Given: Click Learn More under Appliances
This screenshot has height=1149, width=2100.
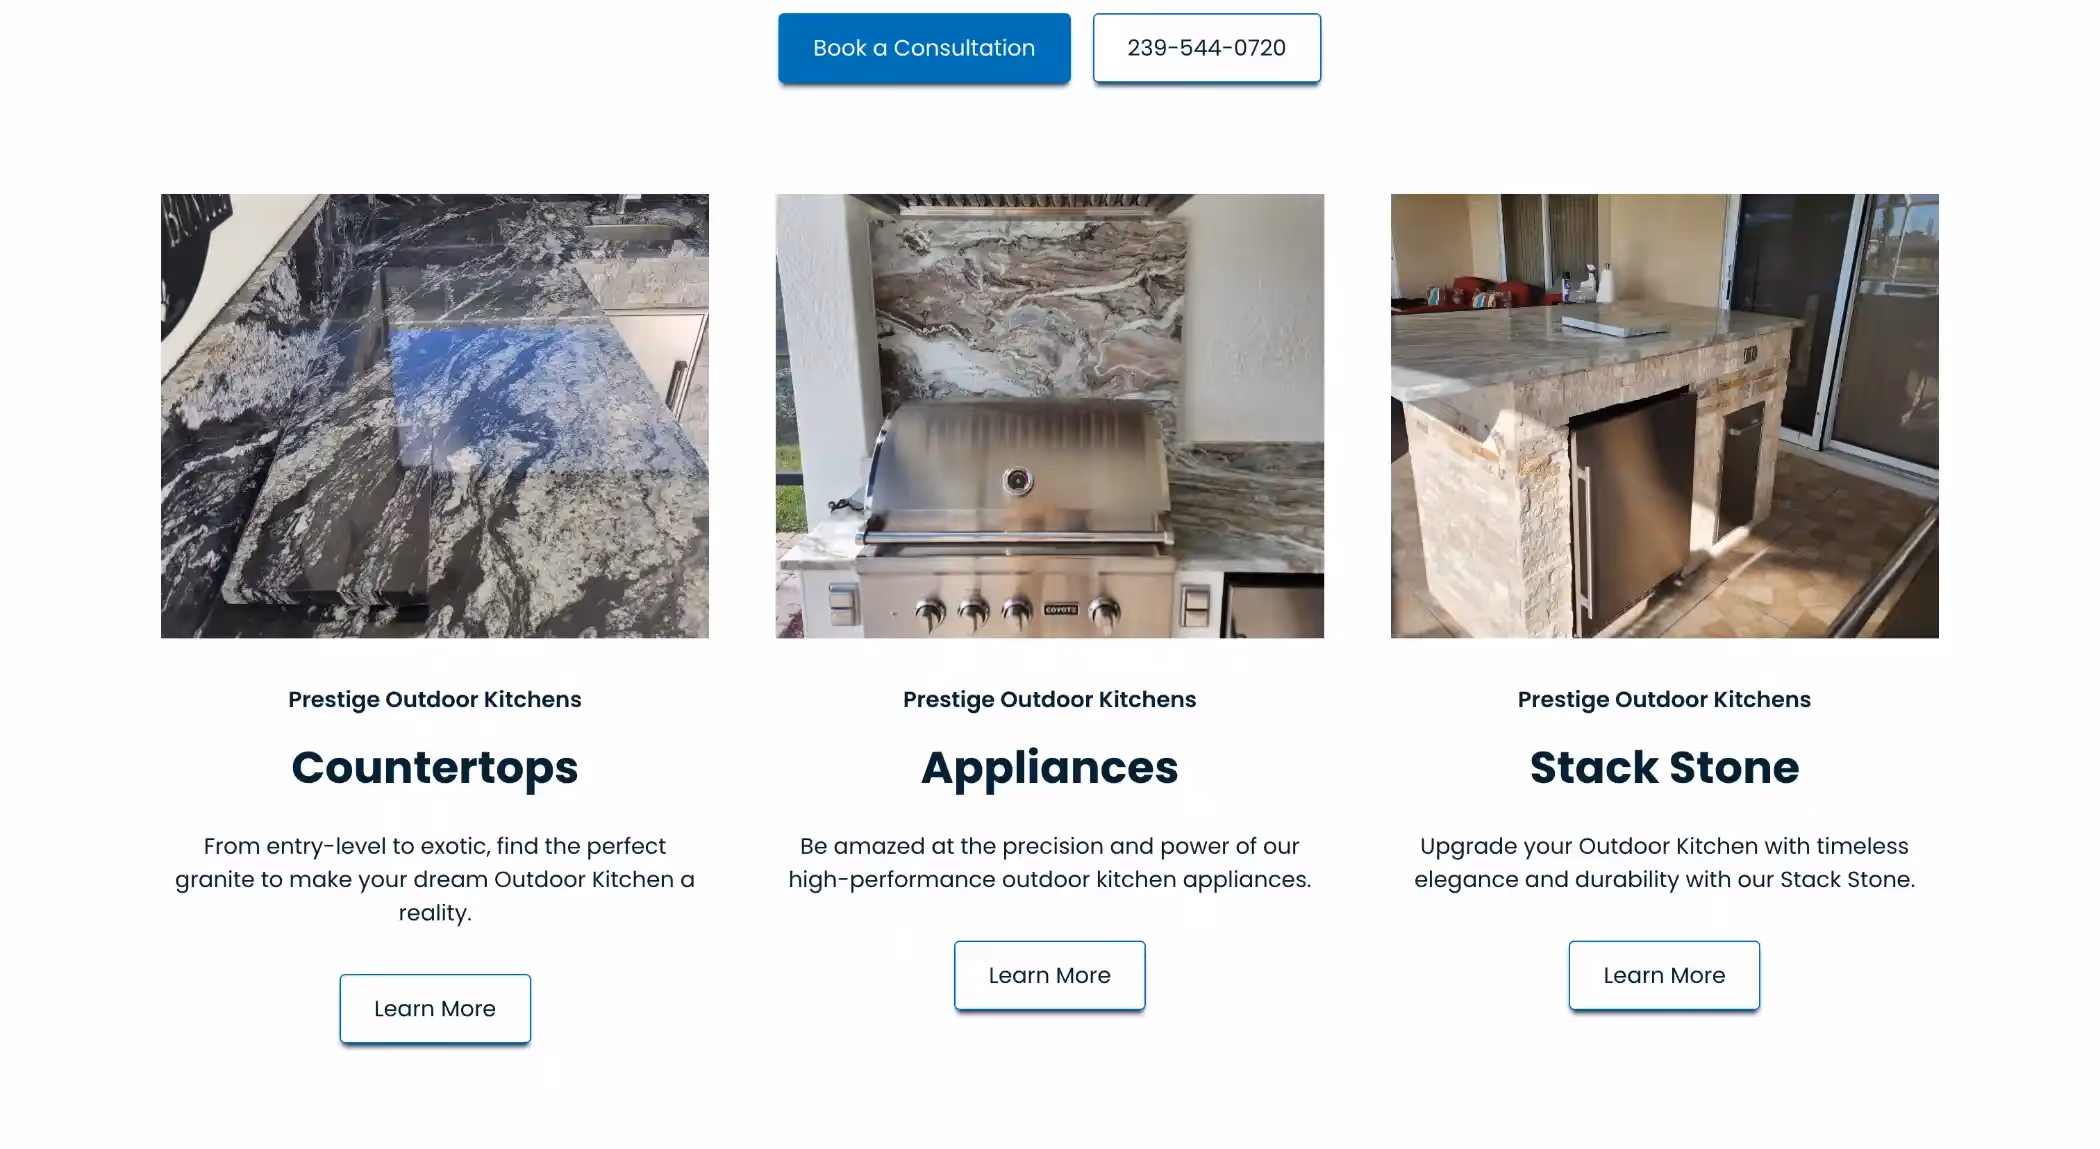Looking at the screenshot, I should (x=1050, y=975).
